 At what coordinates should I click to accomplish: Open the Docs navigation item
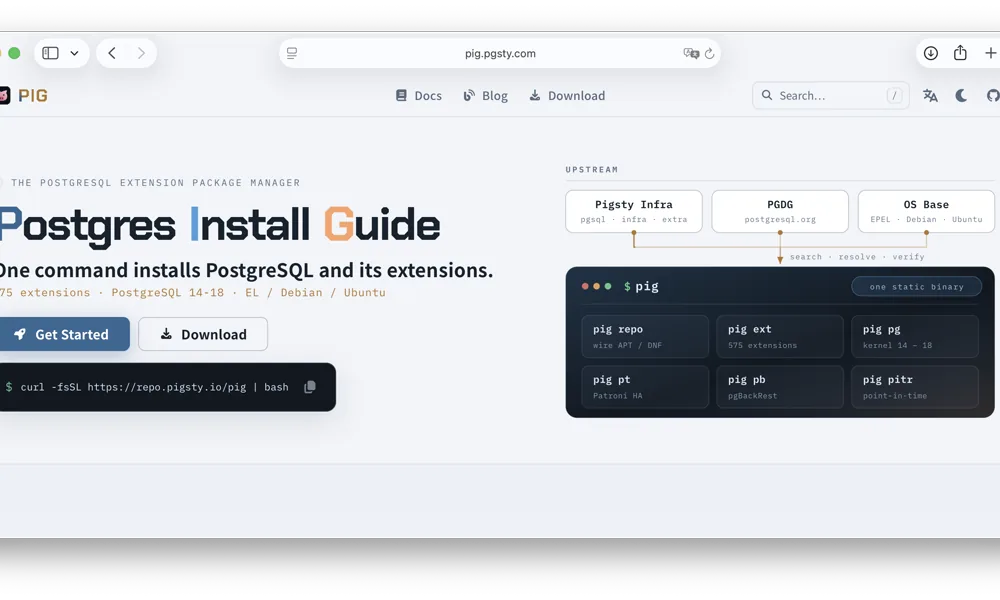click(x=418, y=96)
